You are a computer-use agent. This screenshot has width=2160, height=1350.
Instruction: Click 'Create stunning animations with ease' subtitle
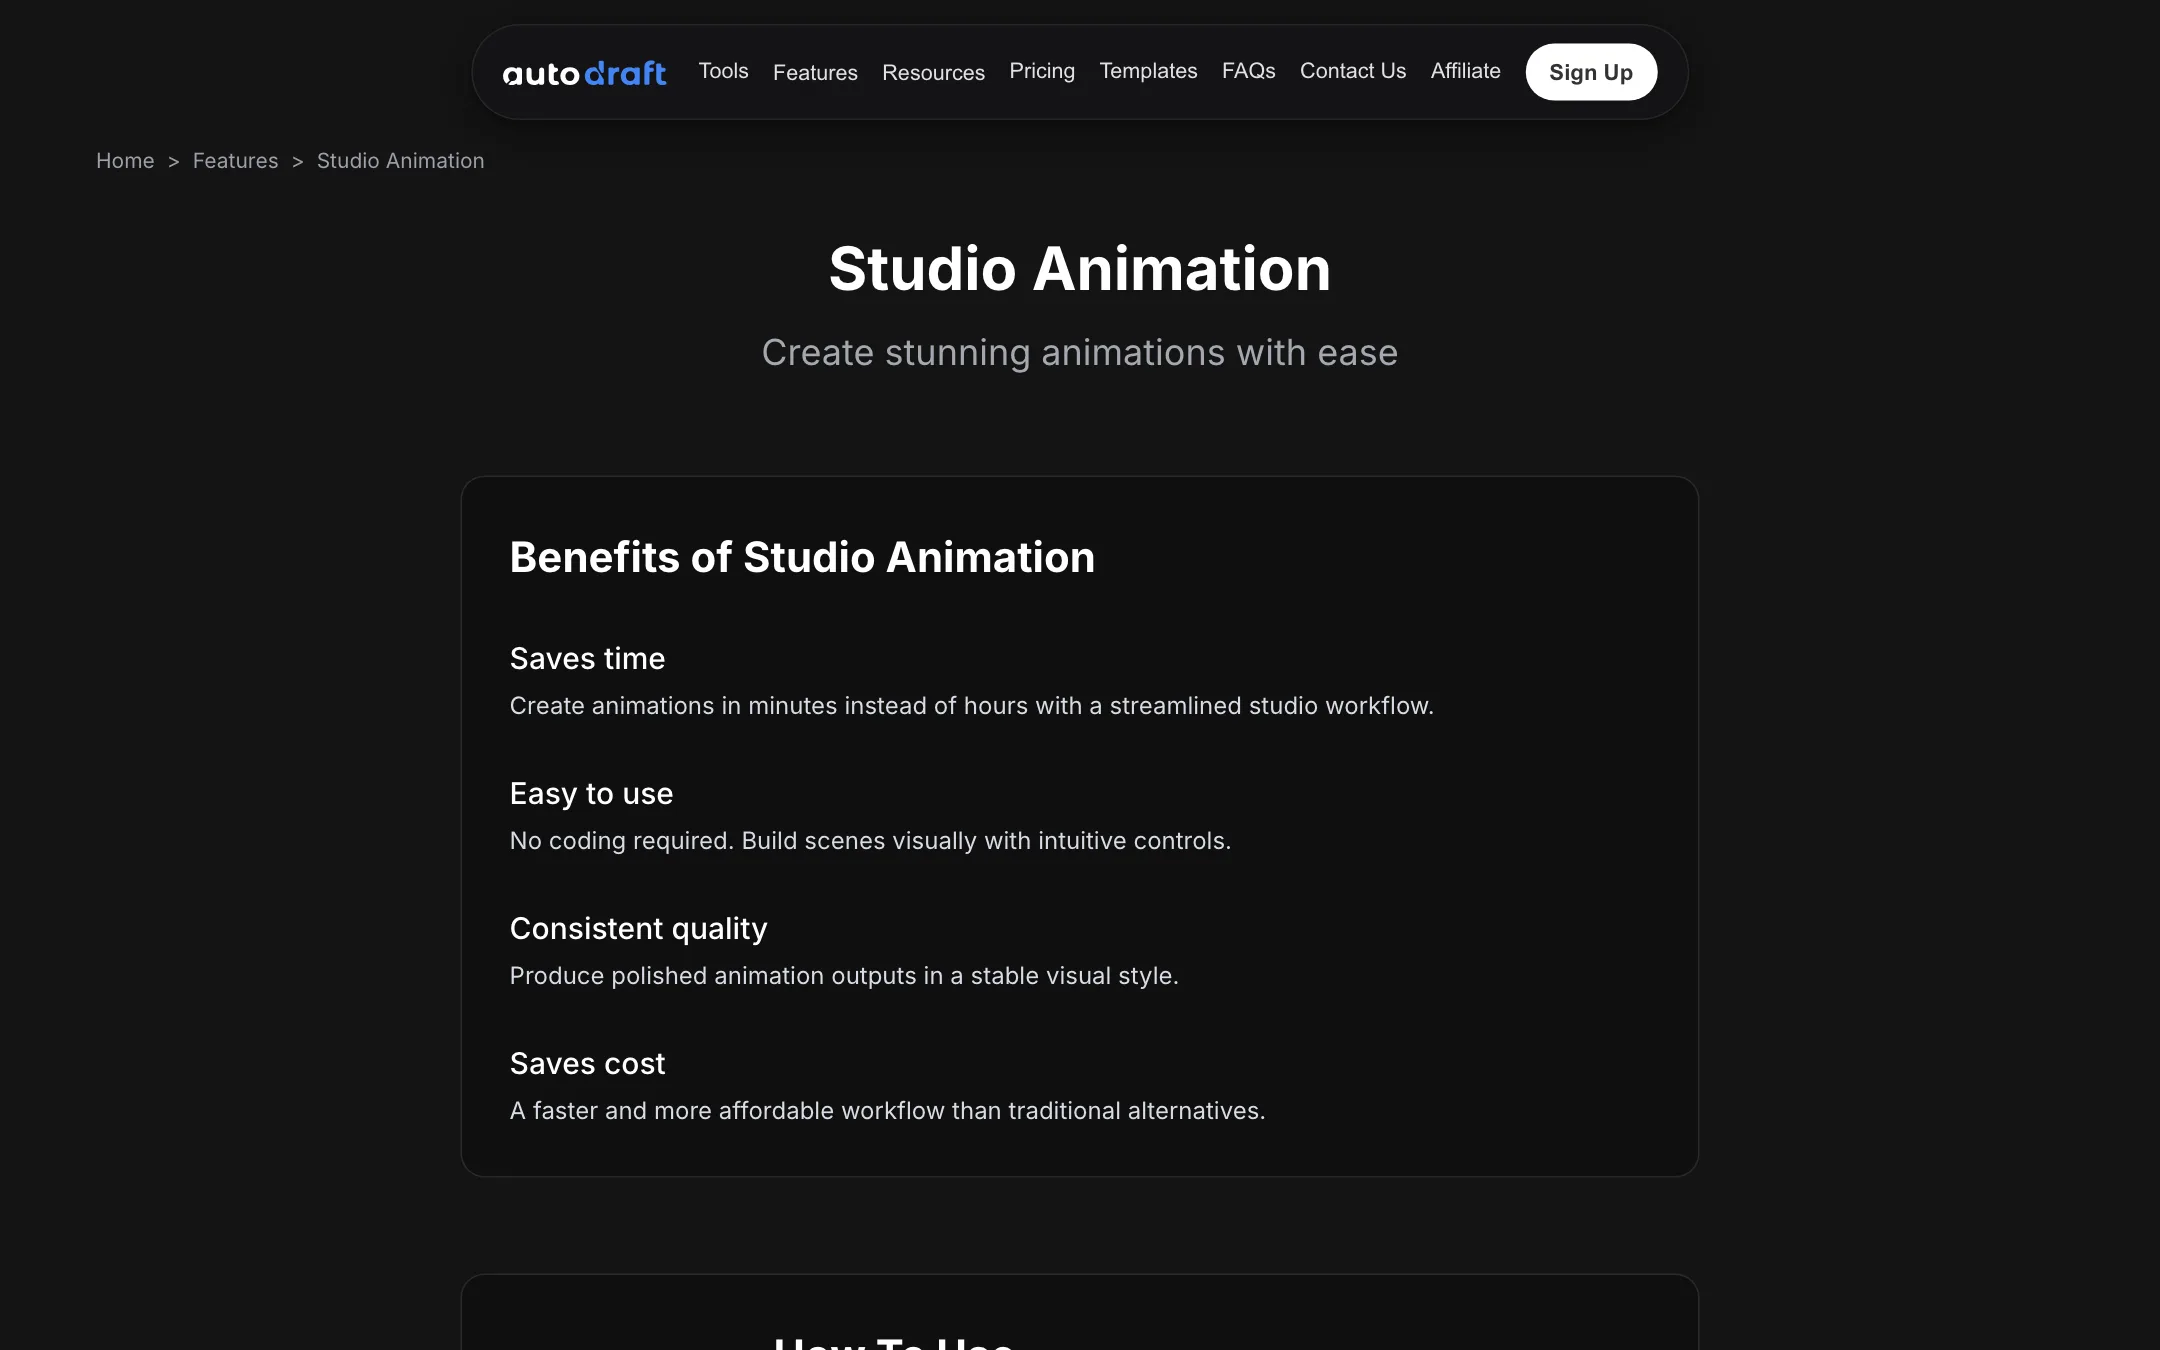(x=1080, y=353)
